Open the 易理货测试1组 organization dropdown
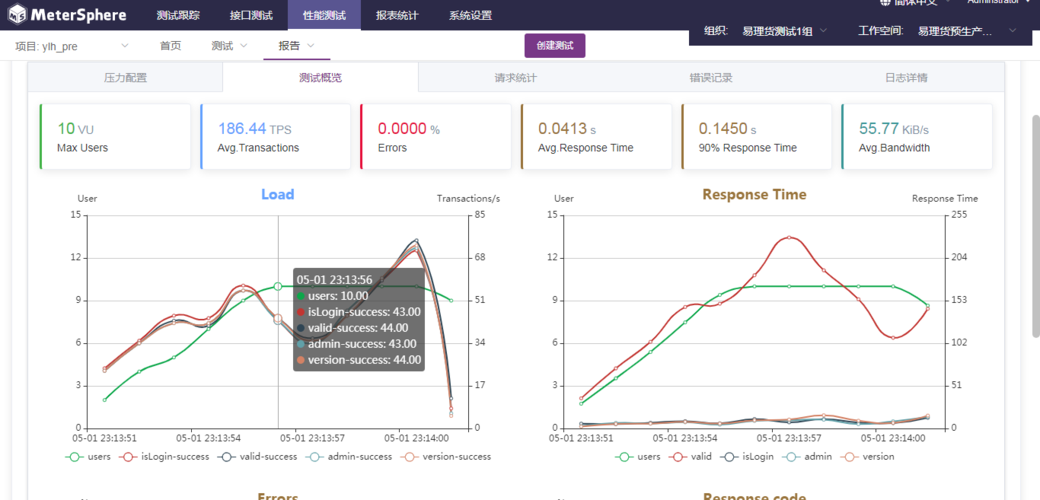 coord(785,31)
